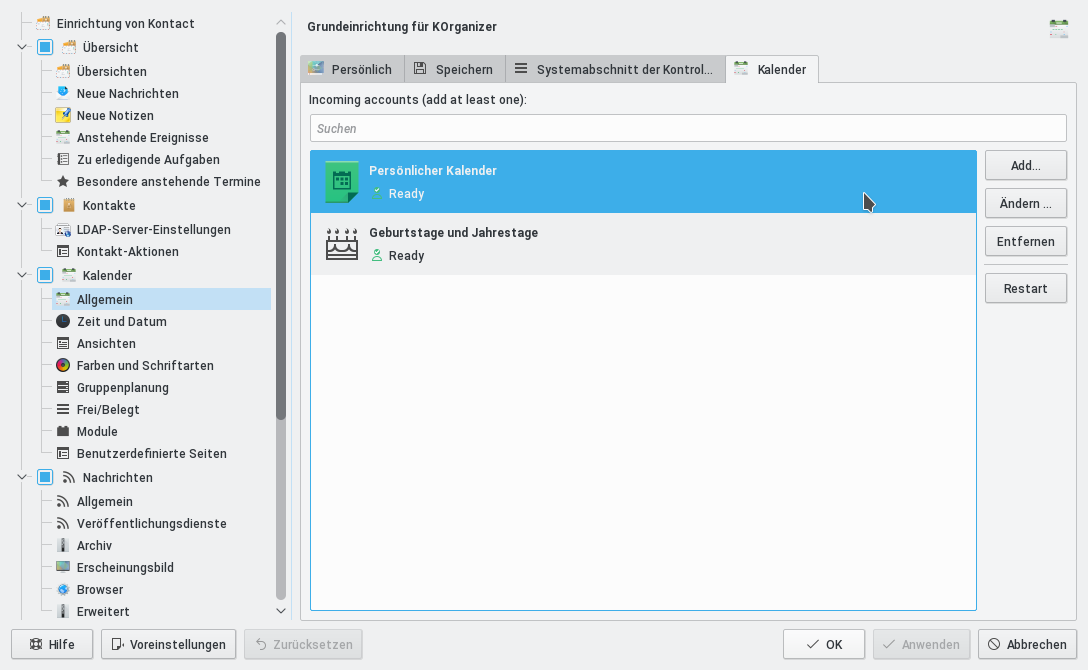Switch to the Persönlich tab
1088x670 pixels.
352,69
